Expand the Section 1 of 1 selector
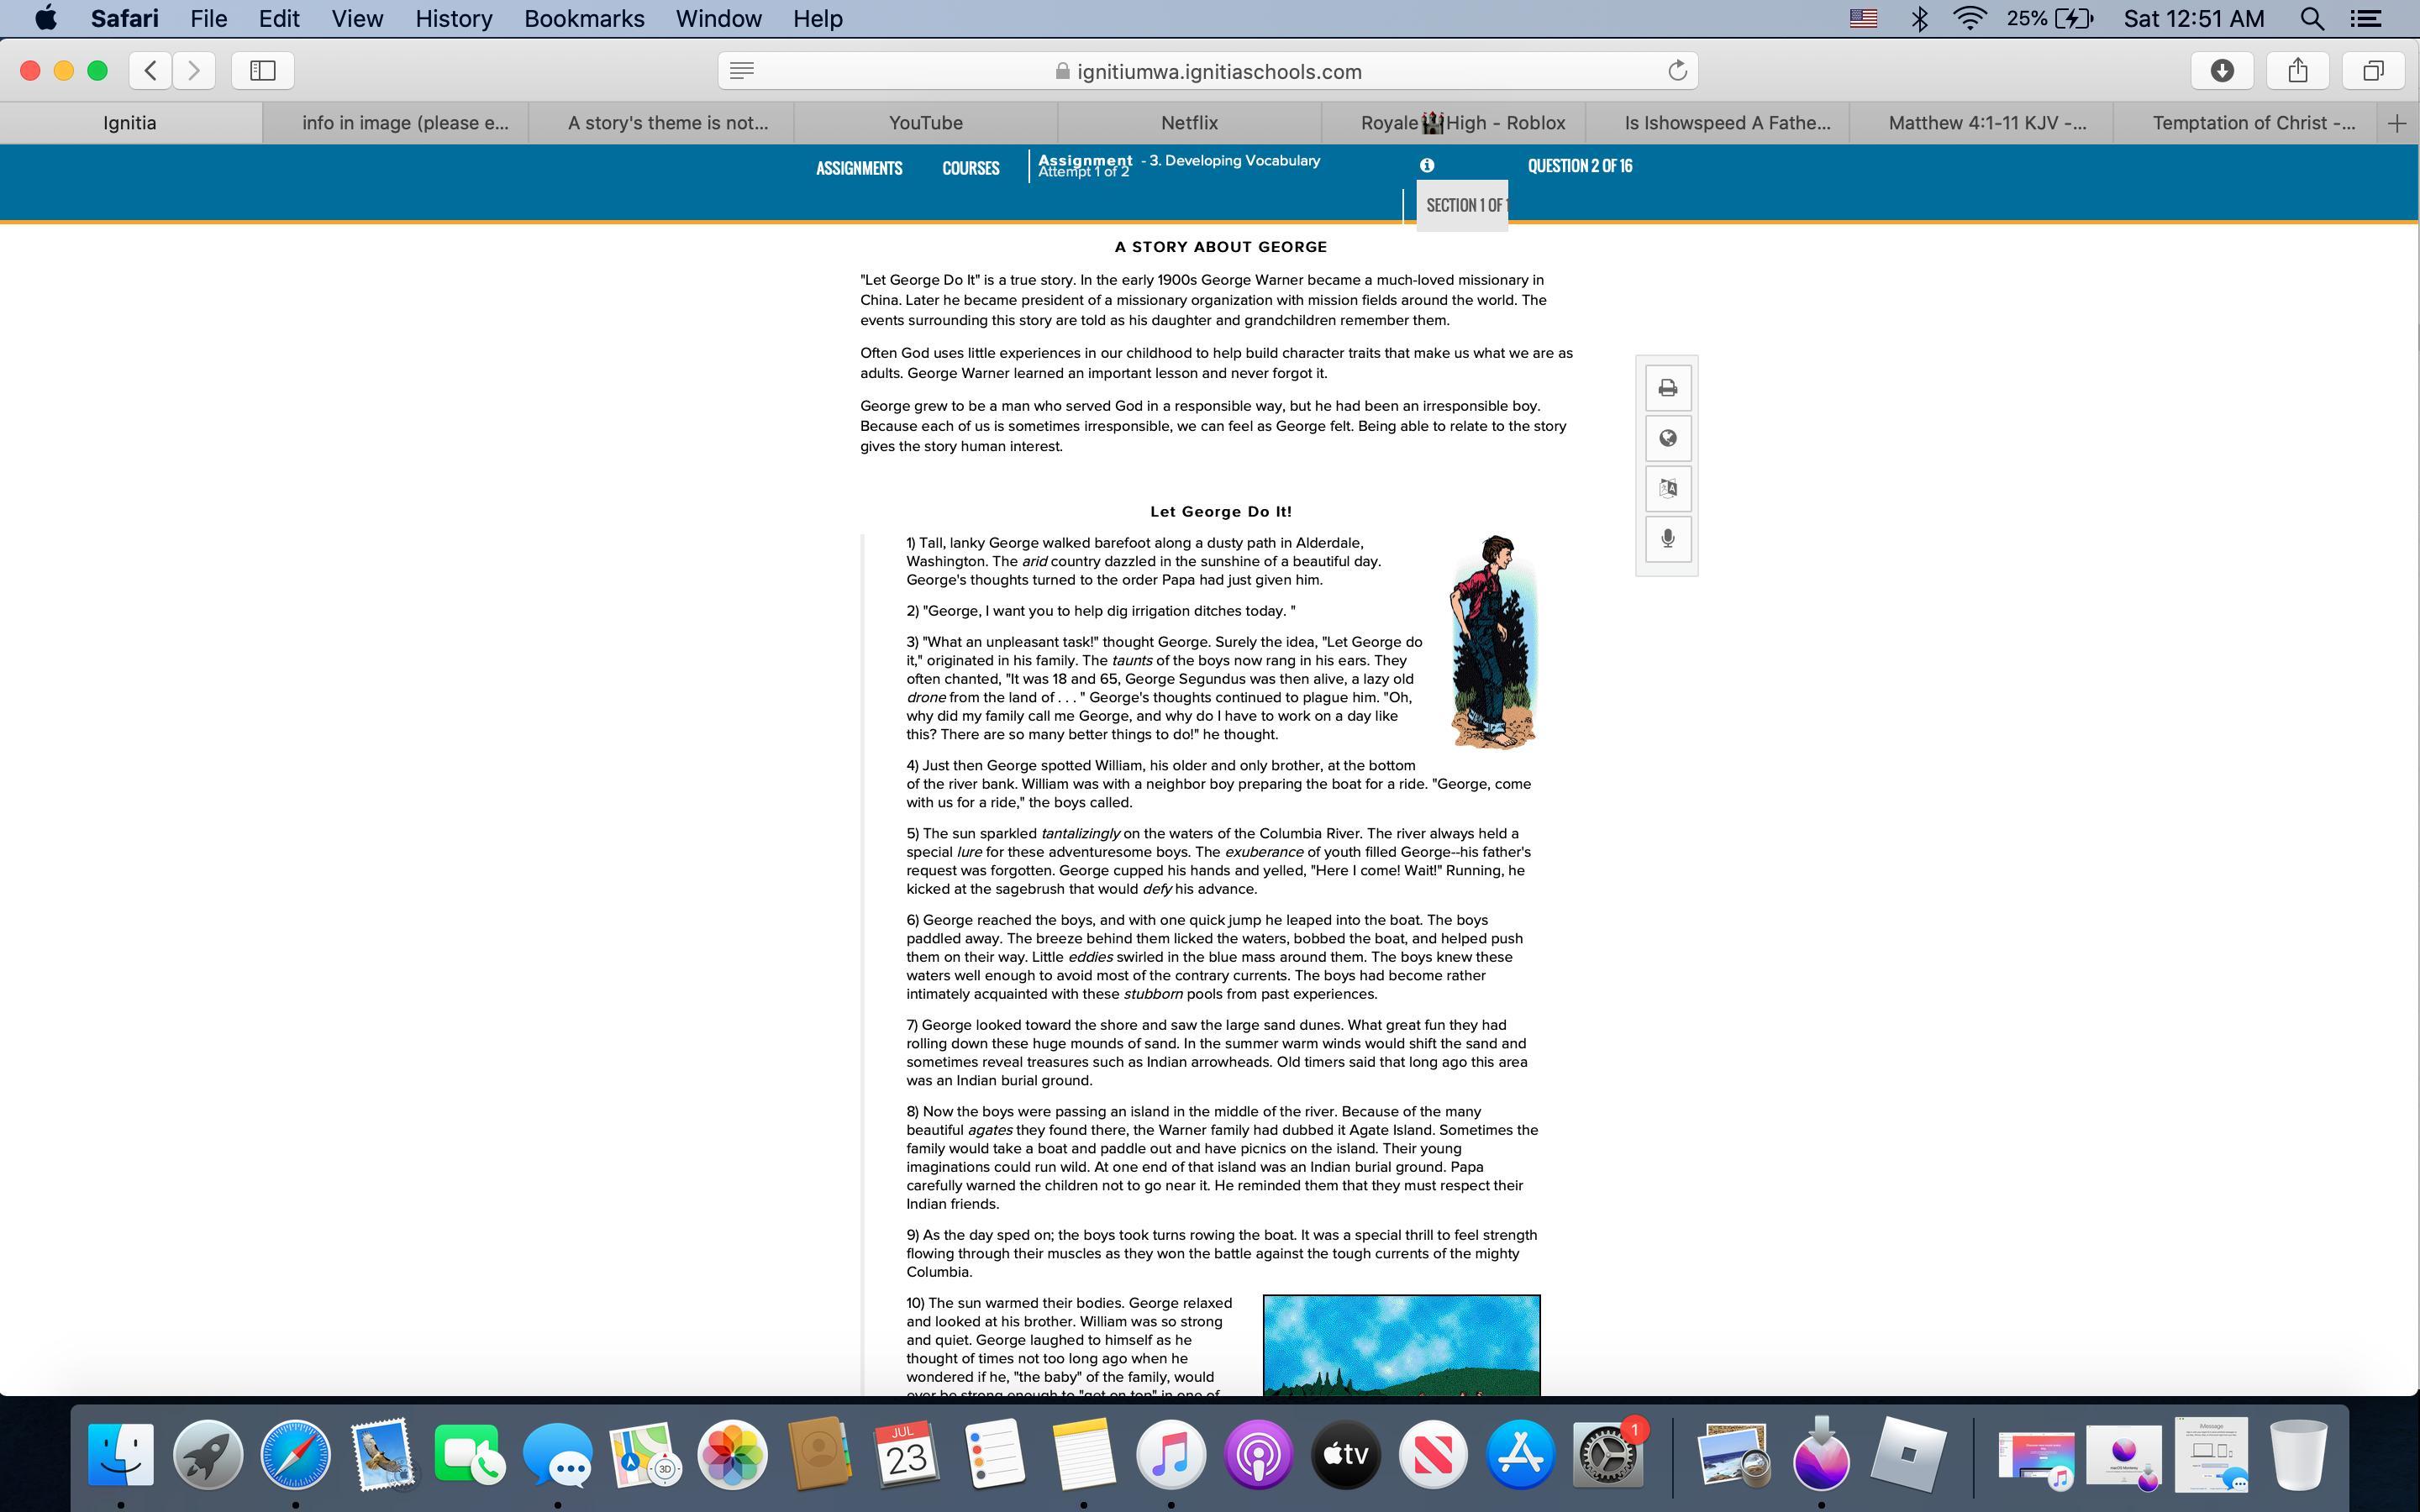Image resolution: width=2420 pixels, height=1512 pixels. click(1463, 206)
